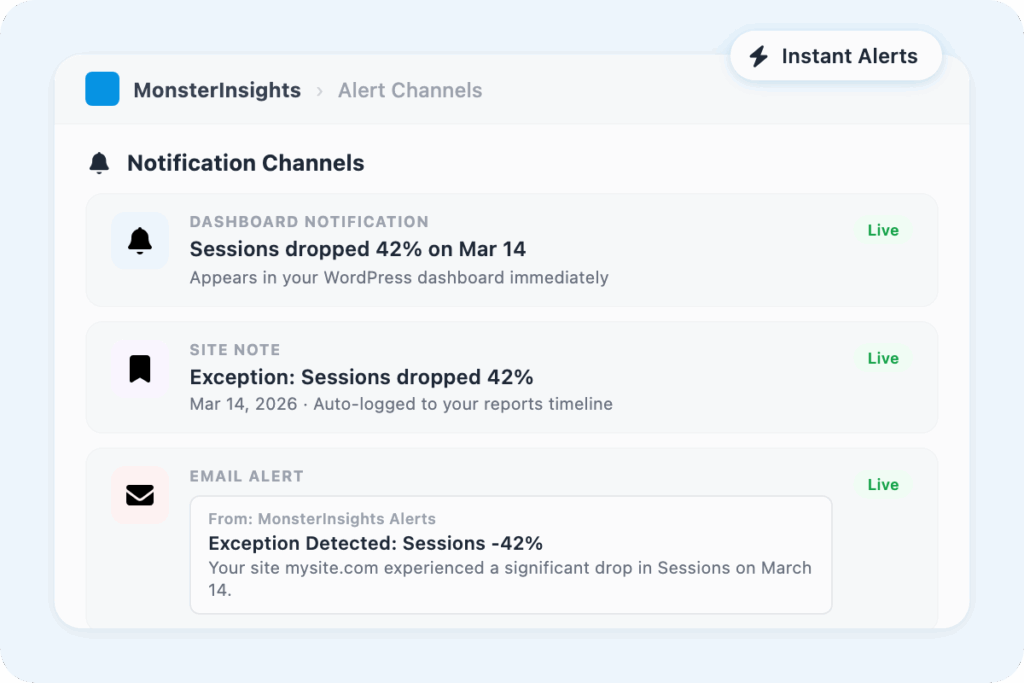Go to Alert Channels breadcrumb item
The width and height of the screenshot is (1024, 683).
click(x=410, y=90)
